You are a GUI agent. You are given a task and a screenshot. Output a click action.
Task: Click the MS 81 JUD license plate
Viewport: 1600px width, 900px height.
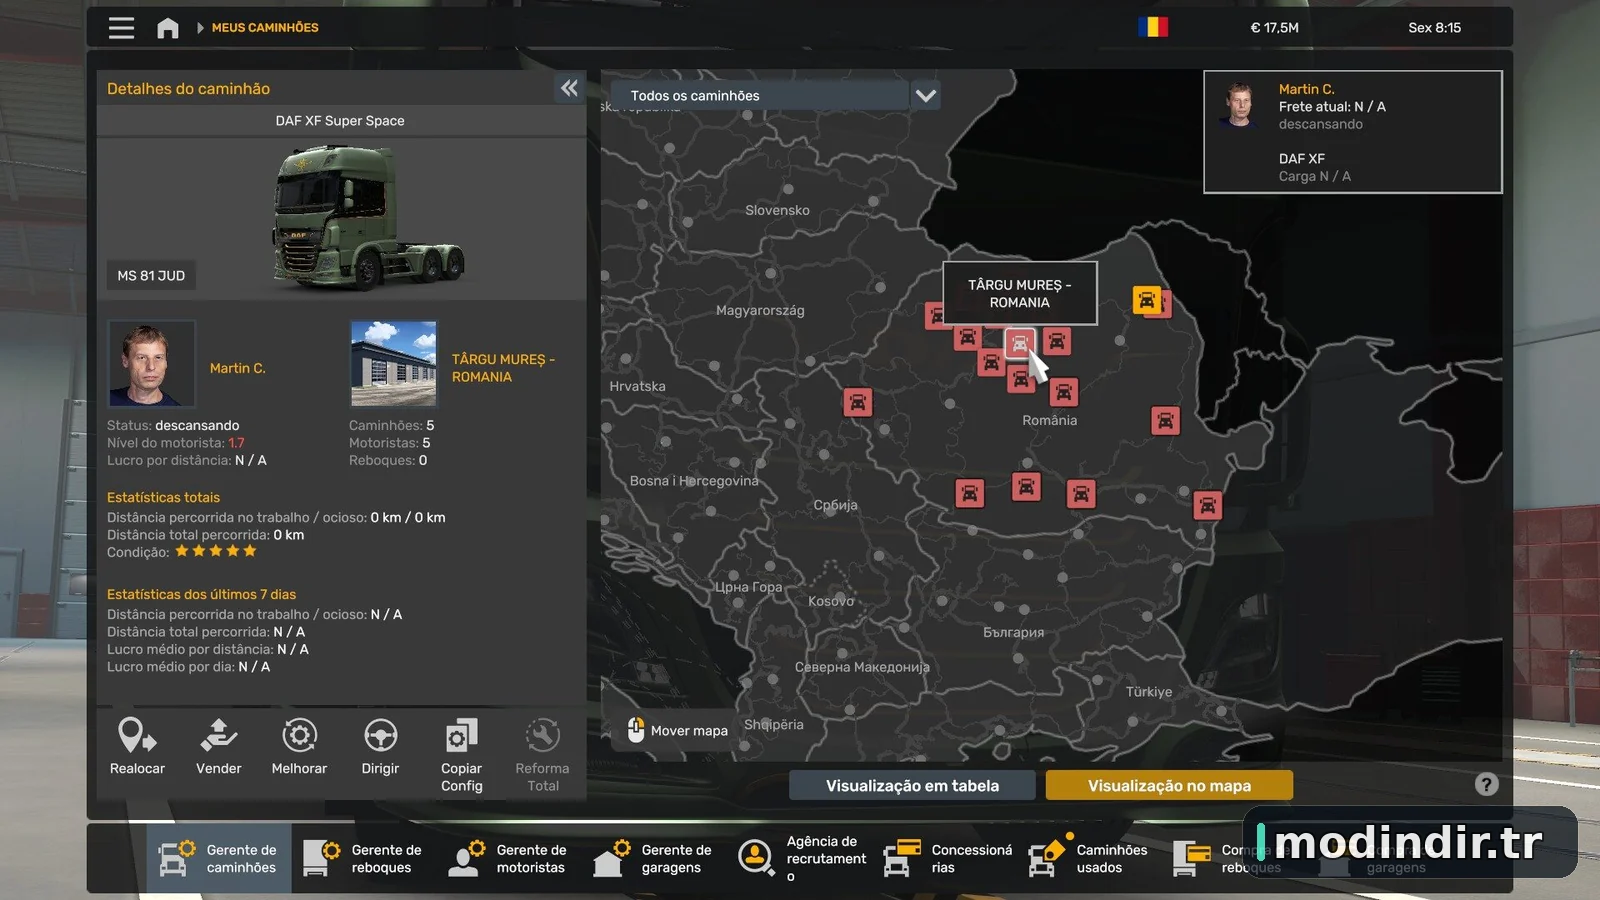click(151, 276)
